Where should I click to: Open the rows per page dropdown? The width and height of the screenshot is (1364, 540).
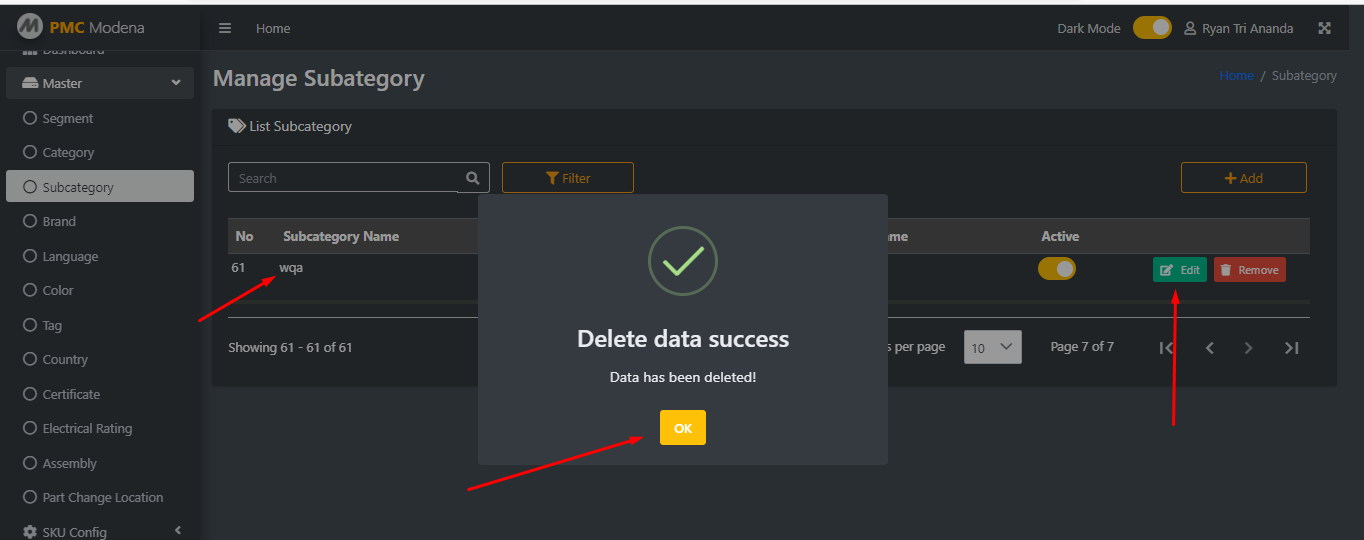coord(993,347)
